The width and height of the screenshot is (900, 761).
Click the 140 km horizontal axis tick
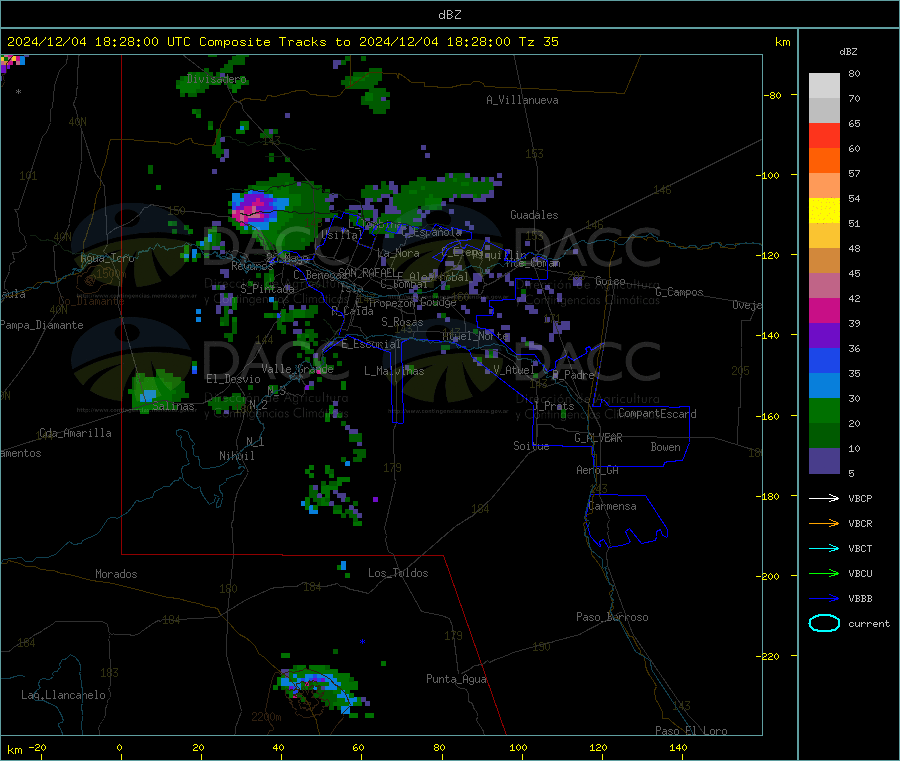tap(678, 747)
